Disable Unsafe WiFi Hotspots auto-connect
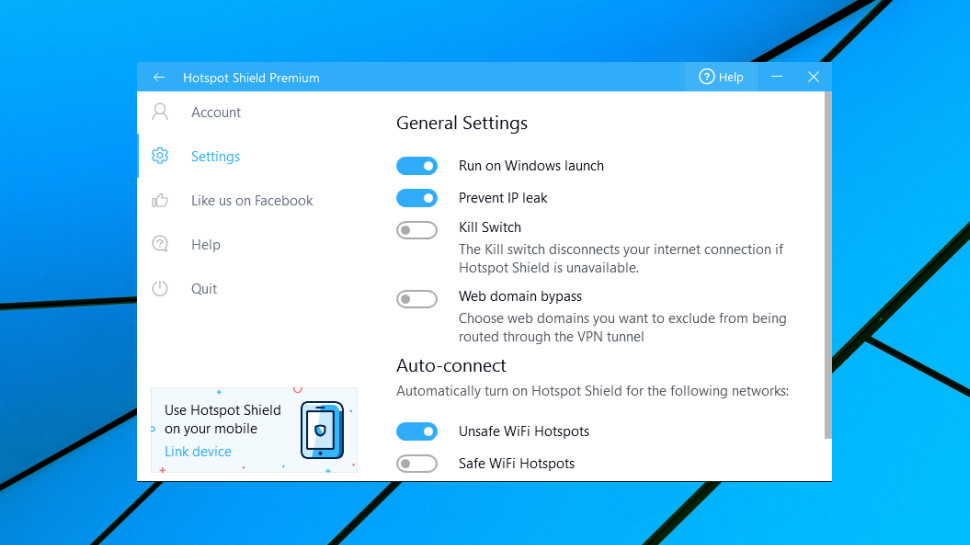This screenshot has width=970, height=545. click(417, 431)
